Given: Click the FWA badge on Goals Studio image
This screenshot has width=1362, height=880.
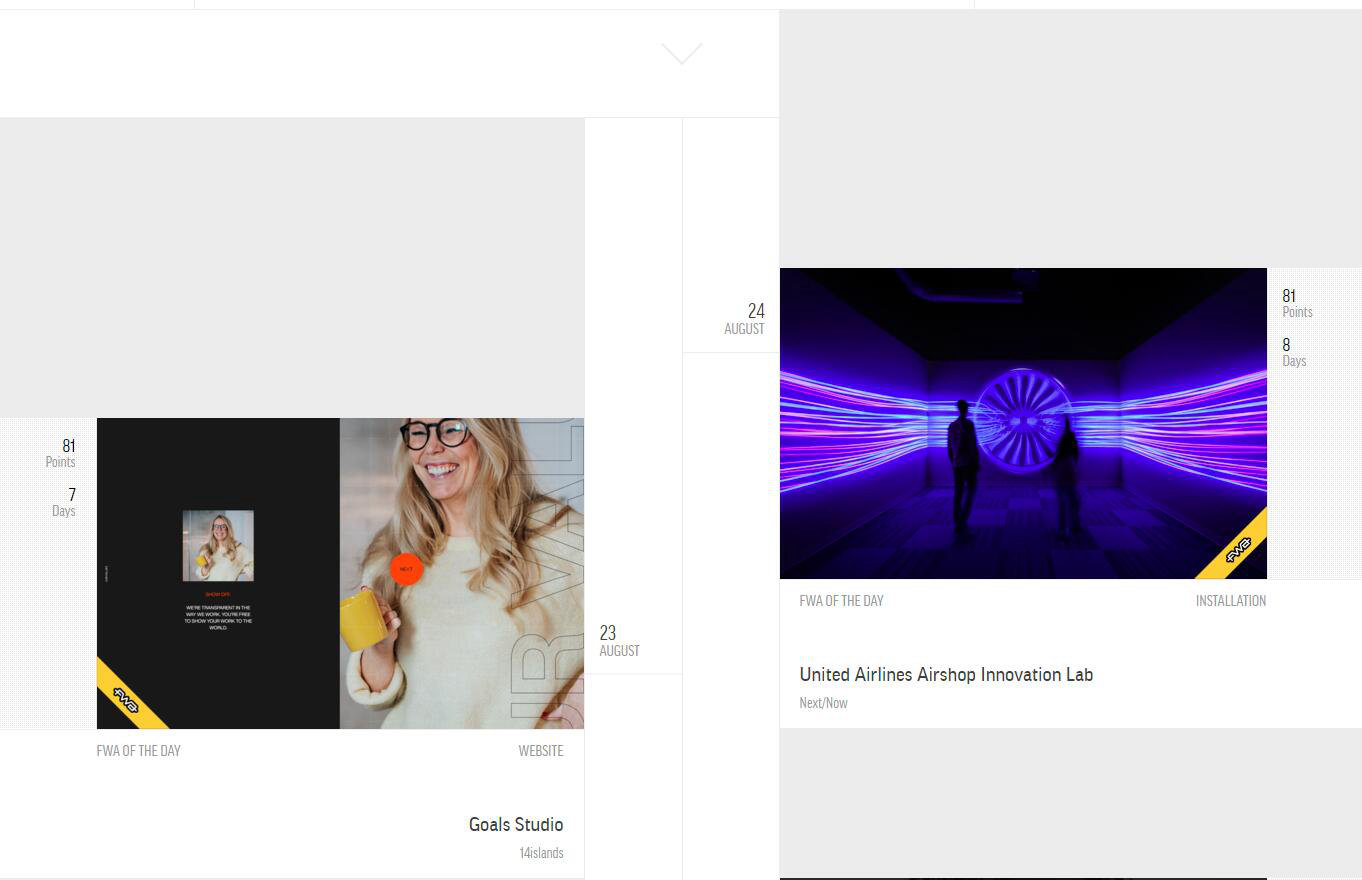Looking at the screenshot, I should pos(127,698).
